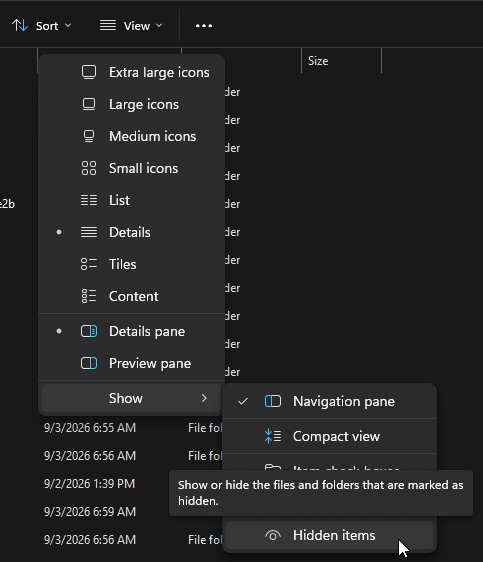The height and width of the screenshot is (562, 483).
Task: Pick the Small icons grid icon
Action: [89, 168]
